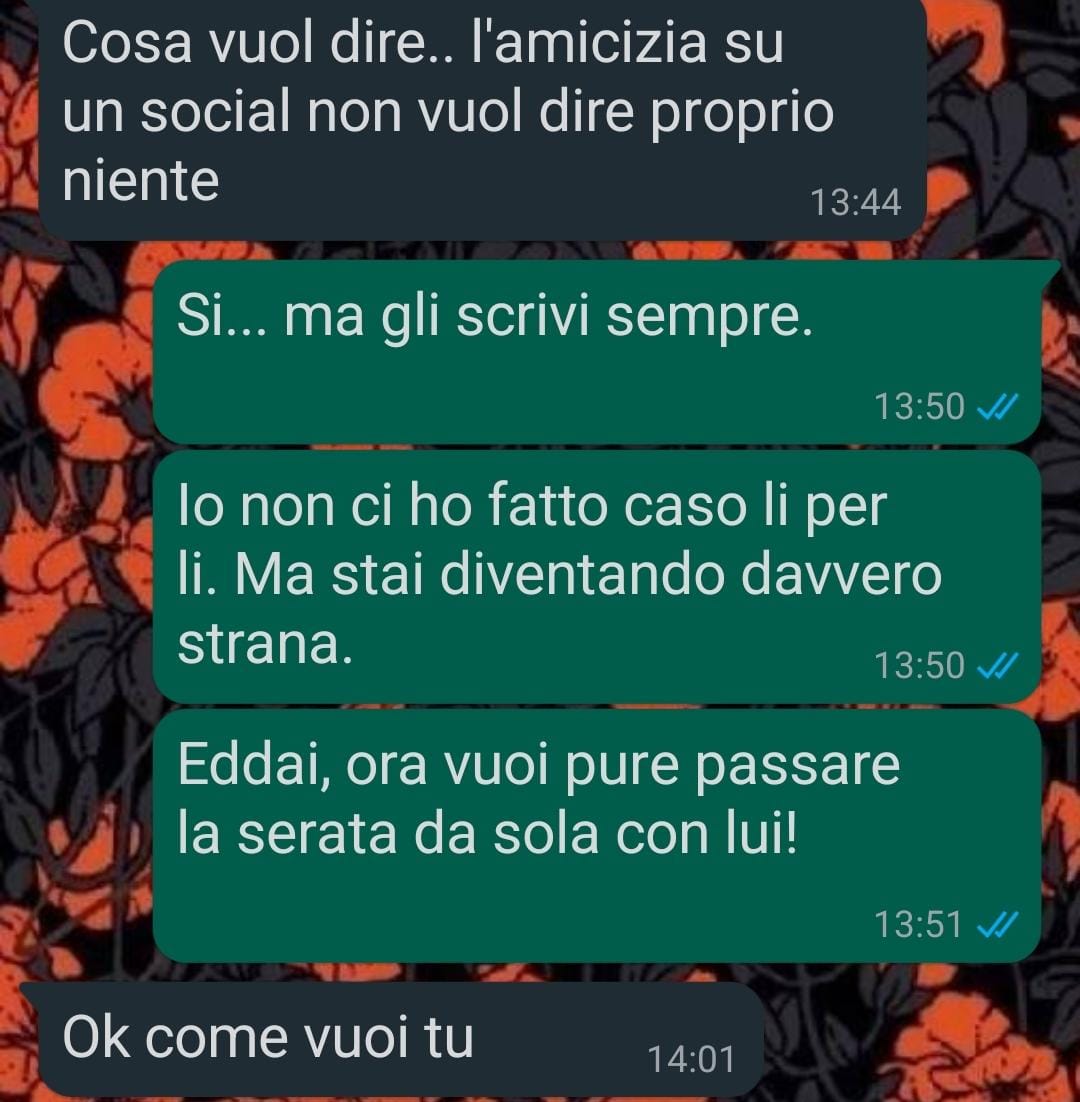Viewport: 1080px width, 1102px height.
Task: Tap the 13:51 timestamp
Action: click(918, 925)
